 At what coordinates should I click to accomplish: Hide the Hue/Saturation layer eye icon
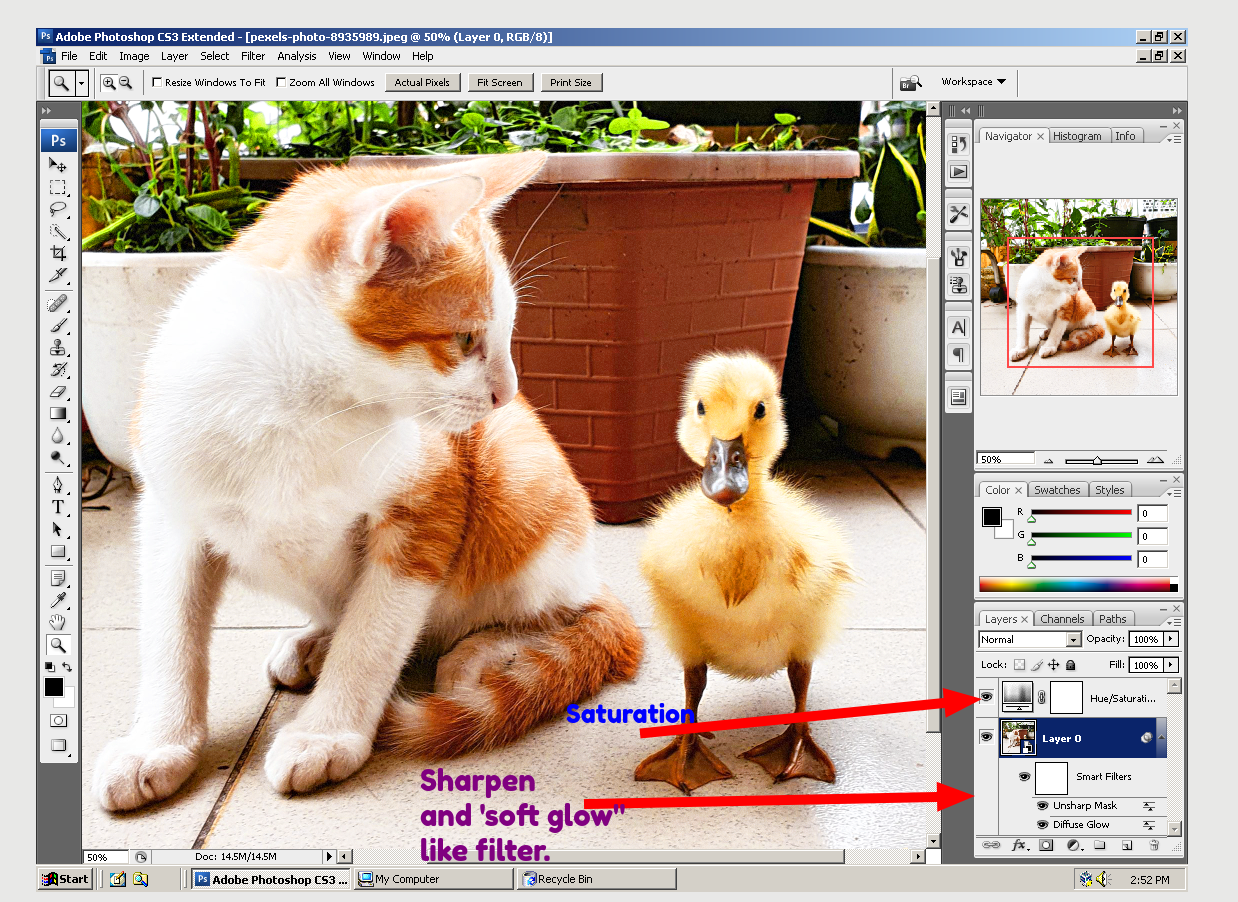coord(987,697)
